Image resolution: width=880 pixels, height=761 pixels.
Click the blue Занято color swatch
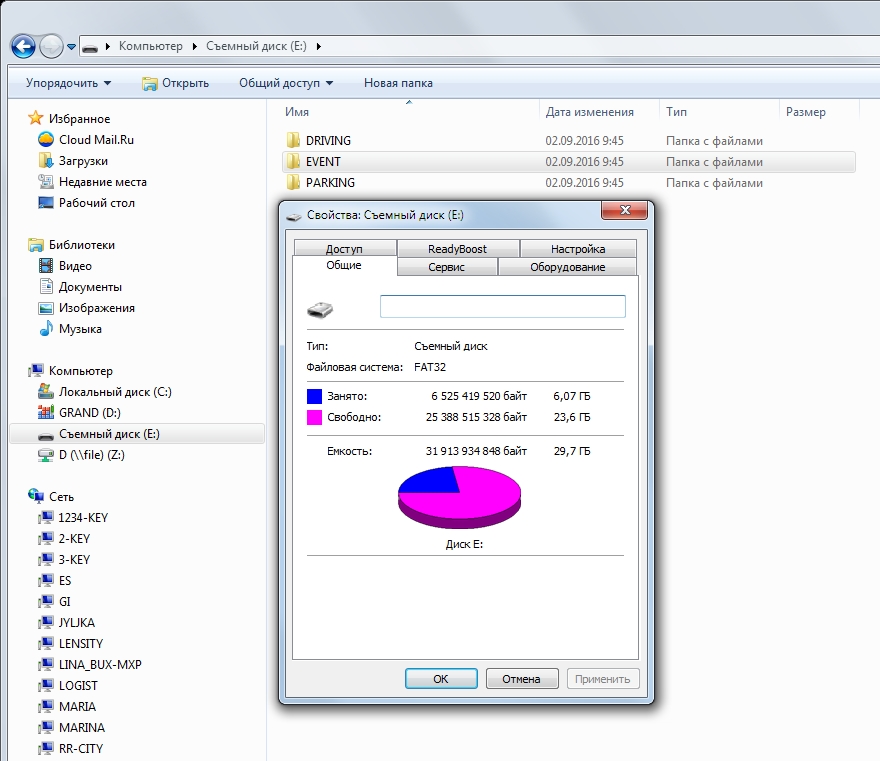315,396
